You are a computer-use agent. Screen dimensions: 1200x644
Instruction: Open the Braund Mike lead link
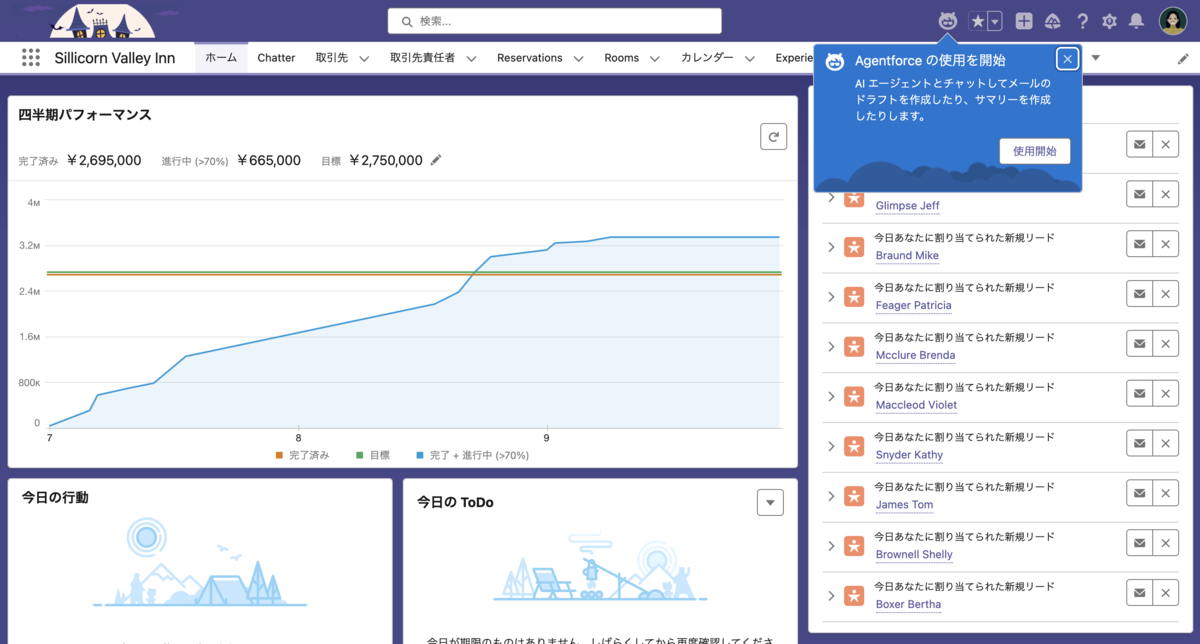pos(907,255)
